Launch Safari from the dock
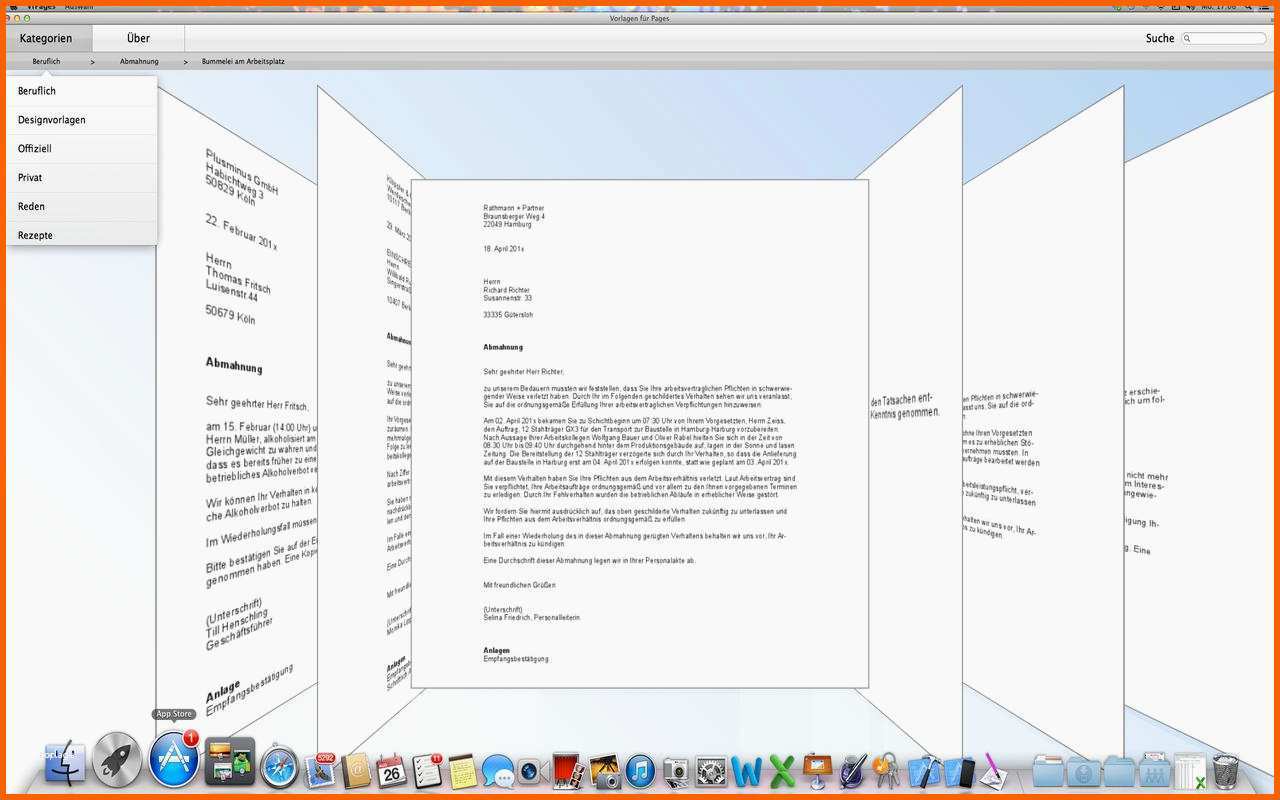The height and width of the screenshot is (800, 1280). click(279, 768)
